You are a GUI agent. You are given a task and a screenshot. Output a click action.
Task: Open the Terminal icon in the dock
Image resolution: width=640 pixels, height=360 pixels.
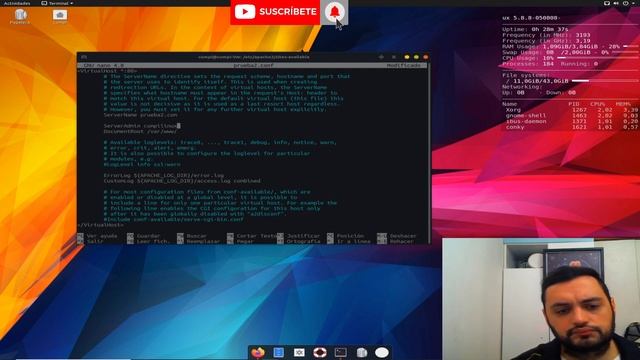(340, 352)
